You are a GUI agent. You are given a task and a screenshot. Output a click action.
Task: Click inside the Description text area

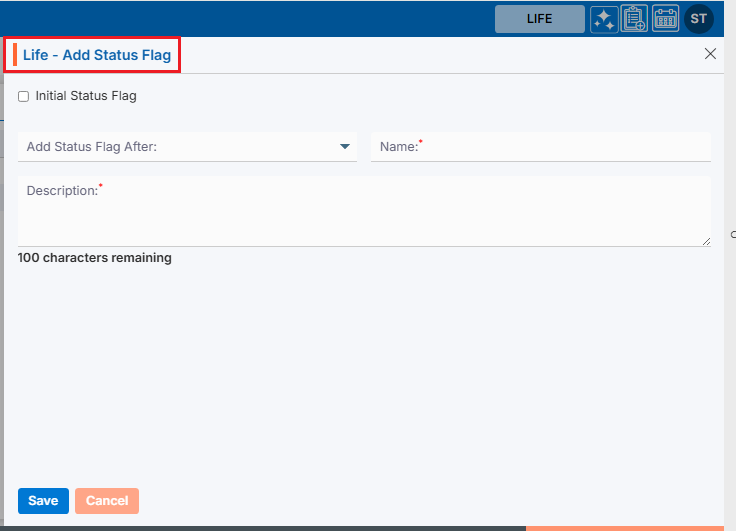point(364,215)
